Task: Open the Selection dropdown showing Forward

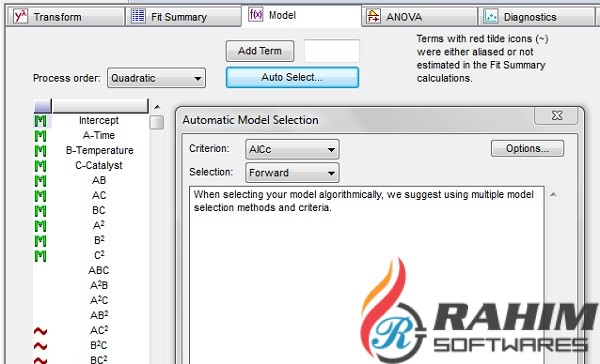Action: (292, 173)
